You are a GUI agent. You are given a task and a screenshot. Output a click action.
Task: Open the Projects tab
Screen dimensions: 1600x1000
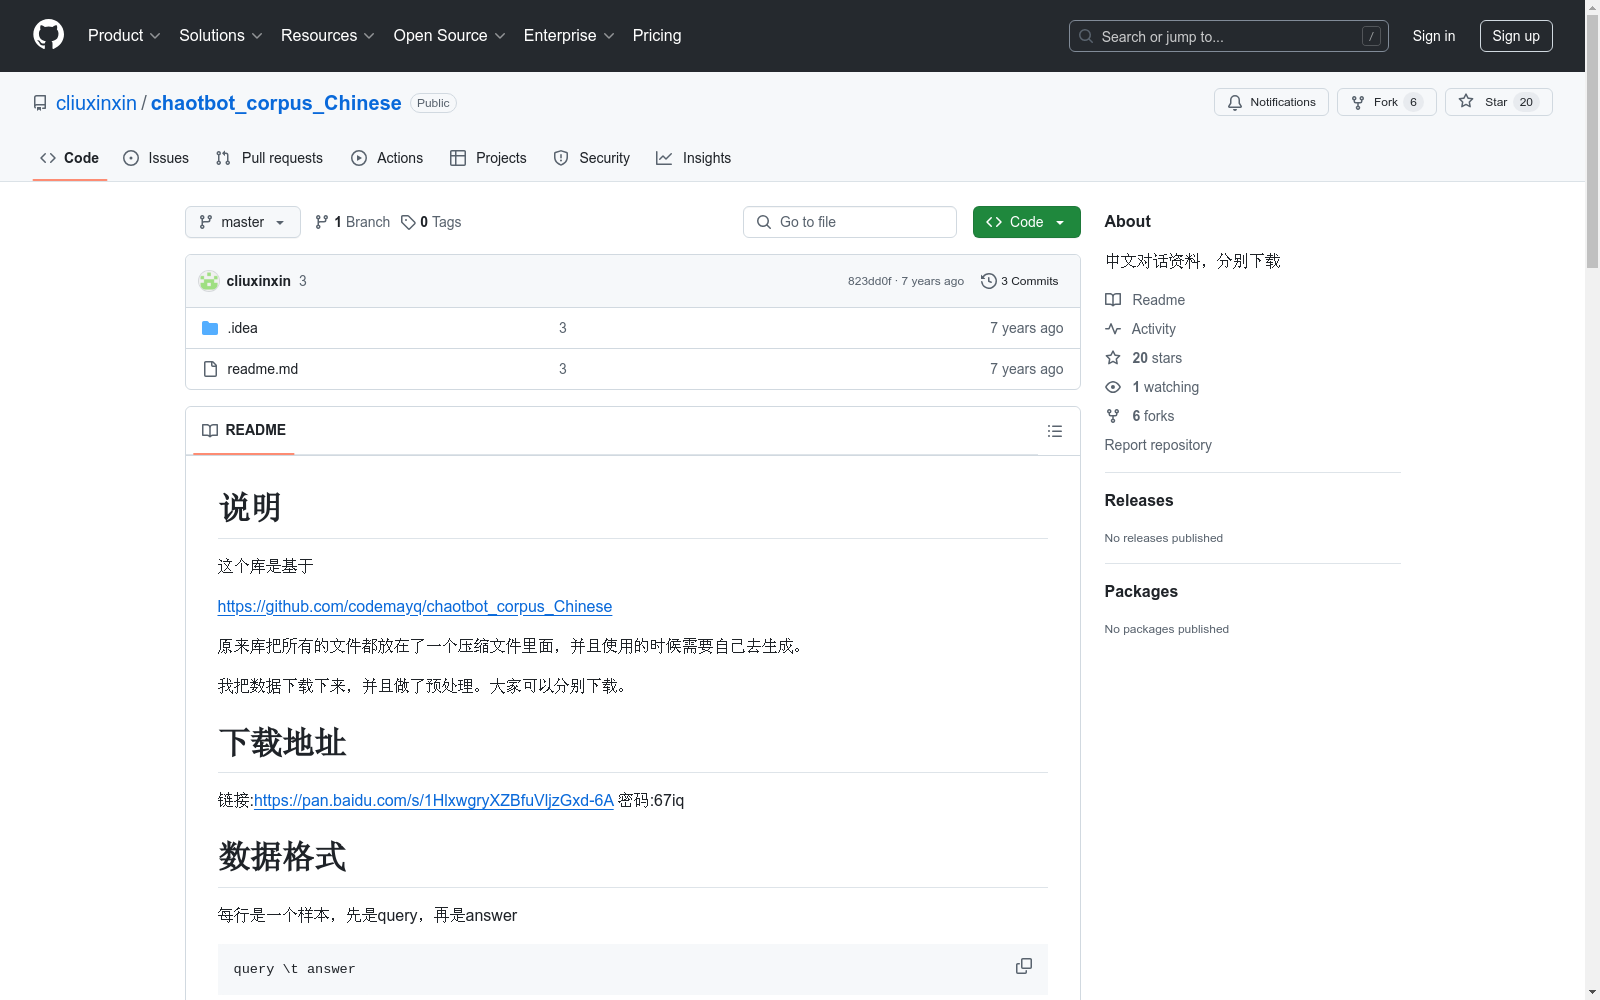(x=488, y=158)
